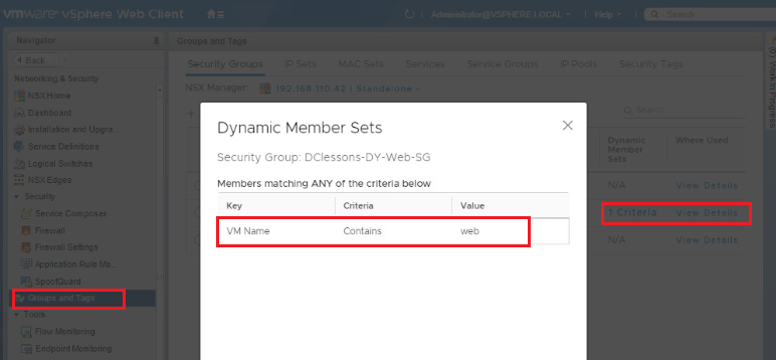Open Dashboard via its sidebar icon
Screen dimensions: 776x360
click(19, 113)
